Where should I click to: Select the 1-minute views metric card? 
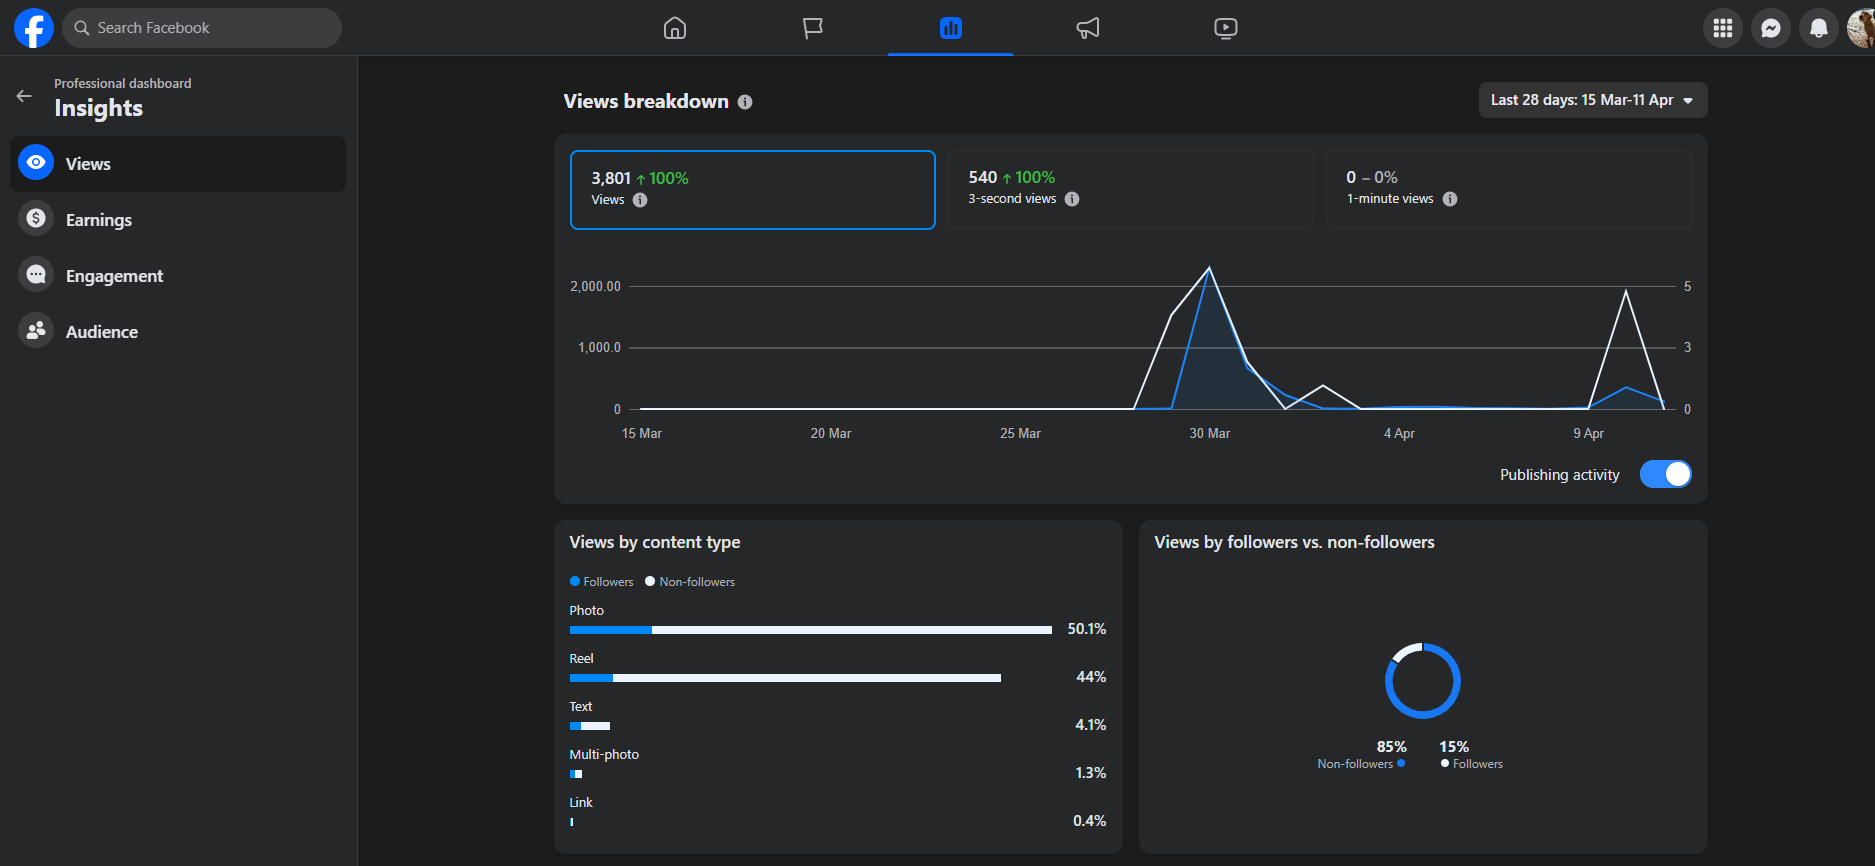click(x=1509, y=189)
